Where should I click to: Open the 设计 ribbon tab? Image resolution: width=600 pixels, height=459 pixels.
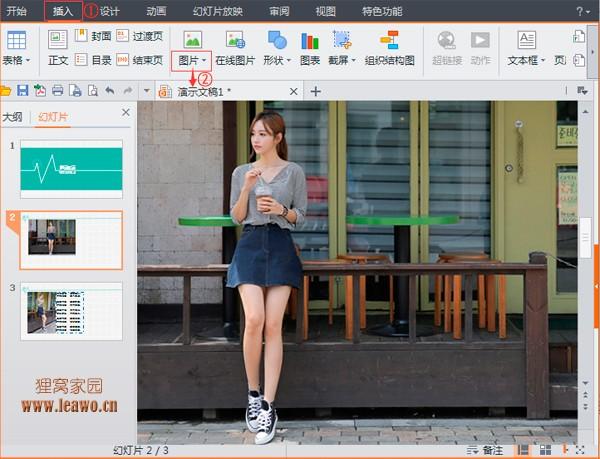[x=110, y=11]
